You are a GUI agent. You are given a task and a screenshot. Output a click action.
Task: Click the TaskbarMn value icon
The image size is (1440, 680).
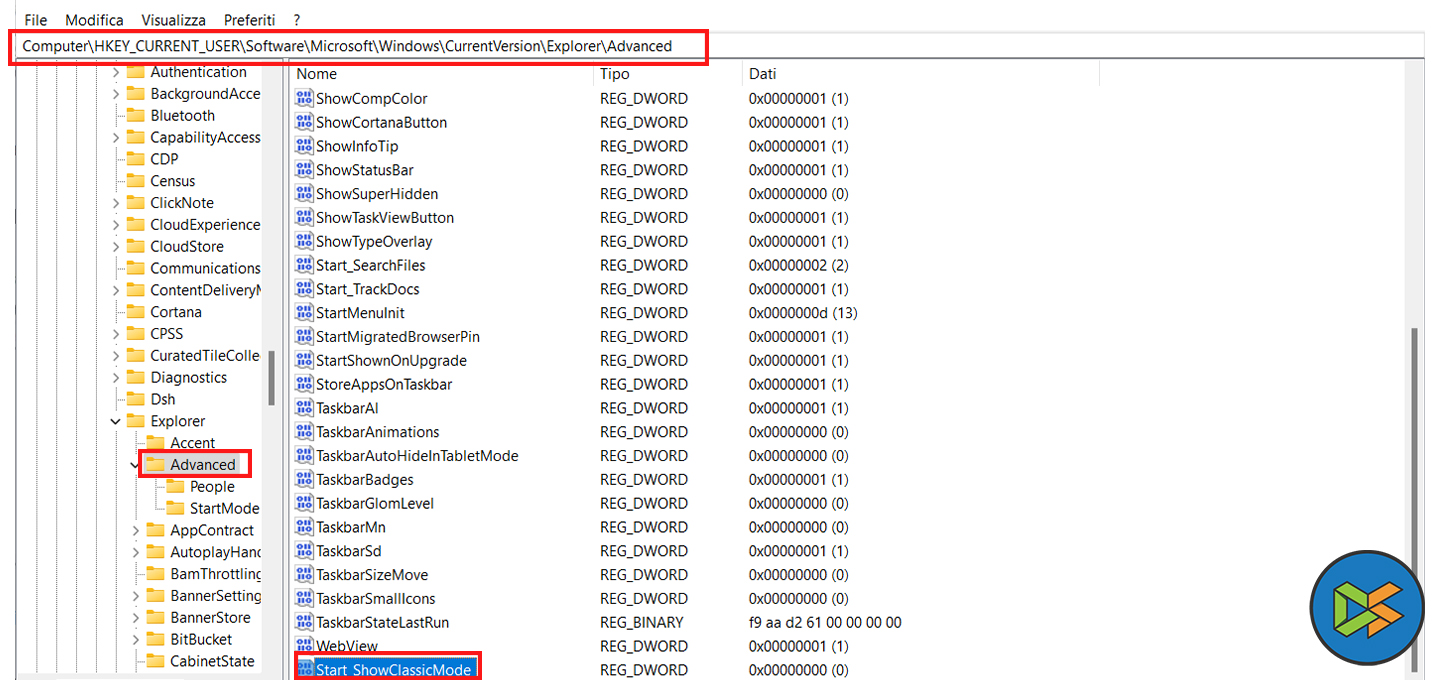pyautogui.click(x=304, y=527)
